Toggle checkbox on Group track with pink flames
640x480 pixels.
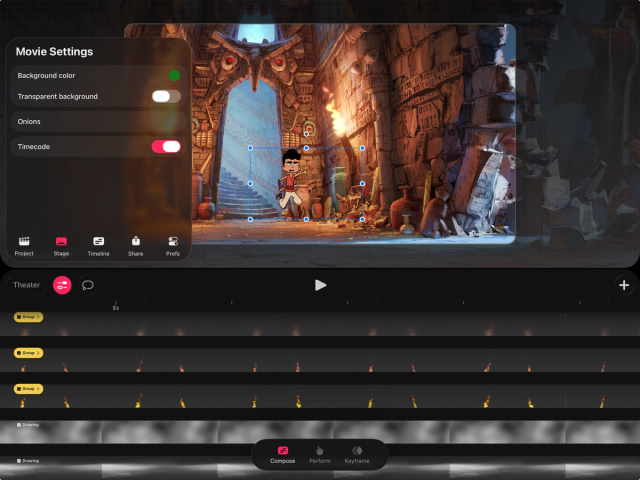pos(19,353)
